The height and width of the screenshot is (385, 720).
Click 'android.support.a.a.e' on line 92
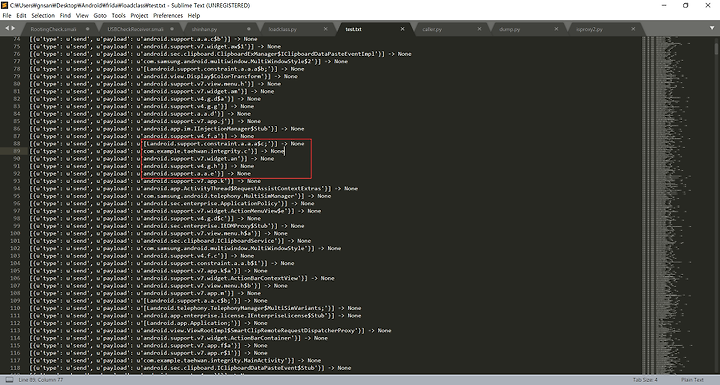(x=180, y=174)
